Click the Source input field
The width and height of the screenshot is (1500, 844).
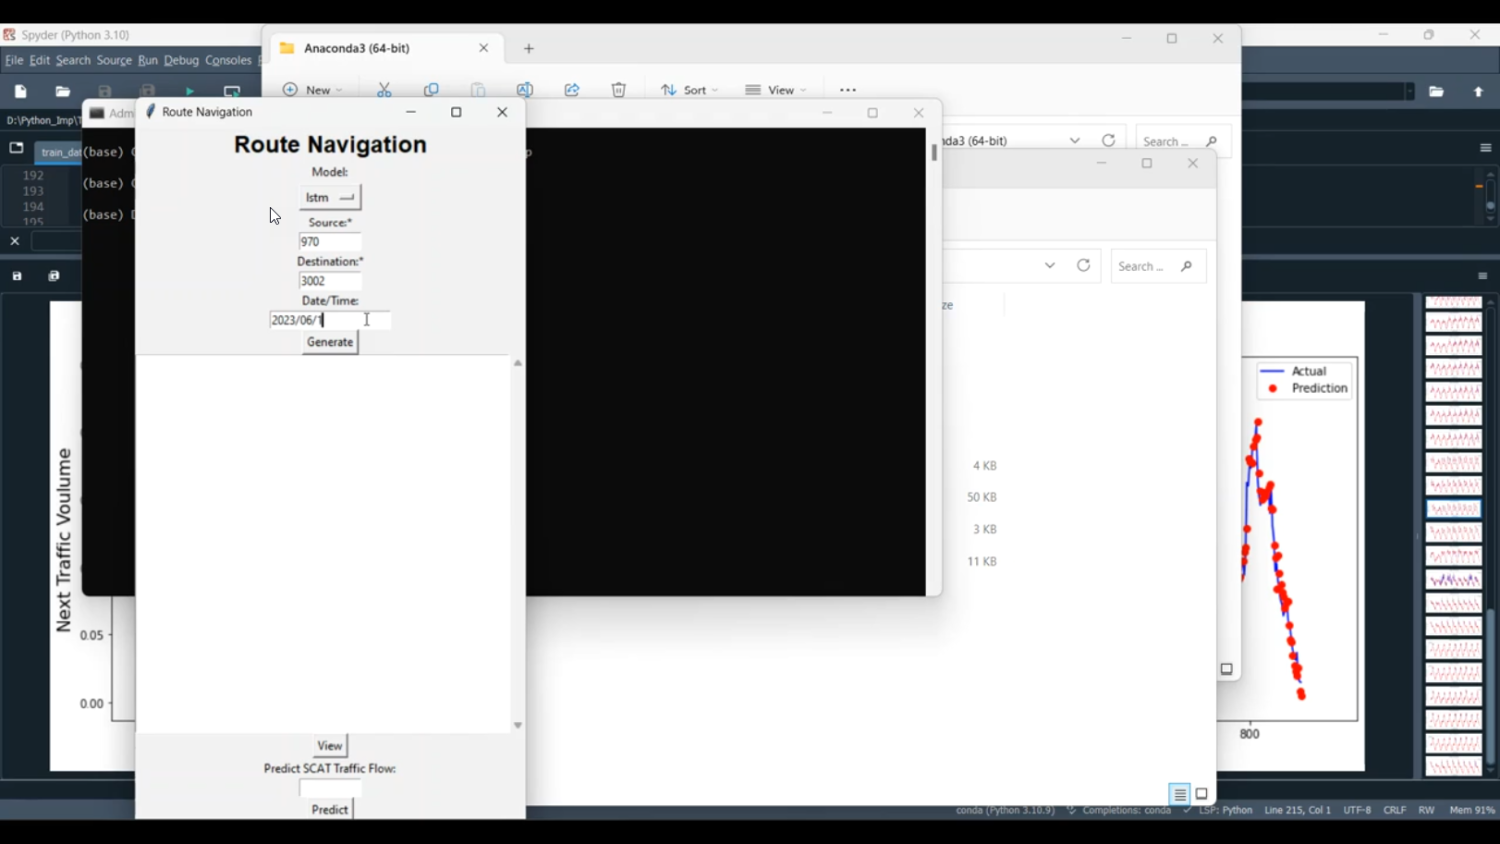pyautogui.click(x=330, y=242)
